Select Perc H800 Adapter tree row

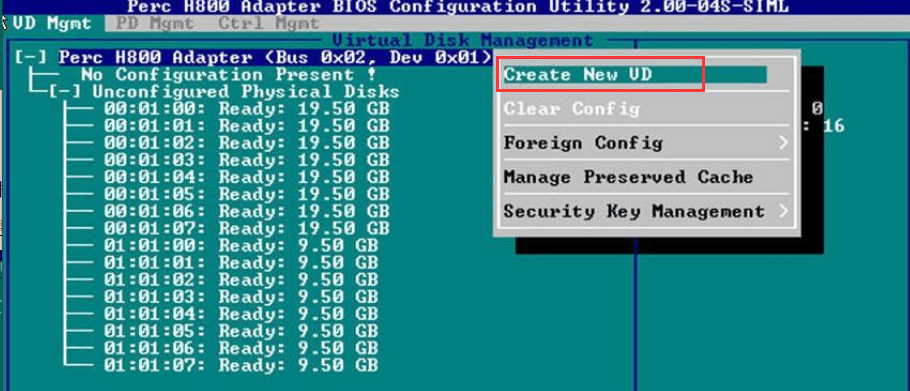coord(275,57)
